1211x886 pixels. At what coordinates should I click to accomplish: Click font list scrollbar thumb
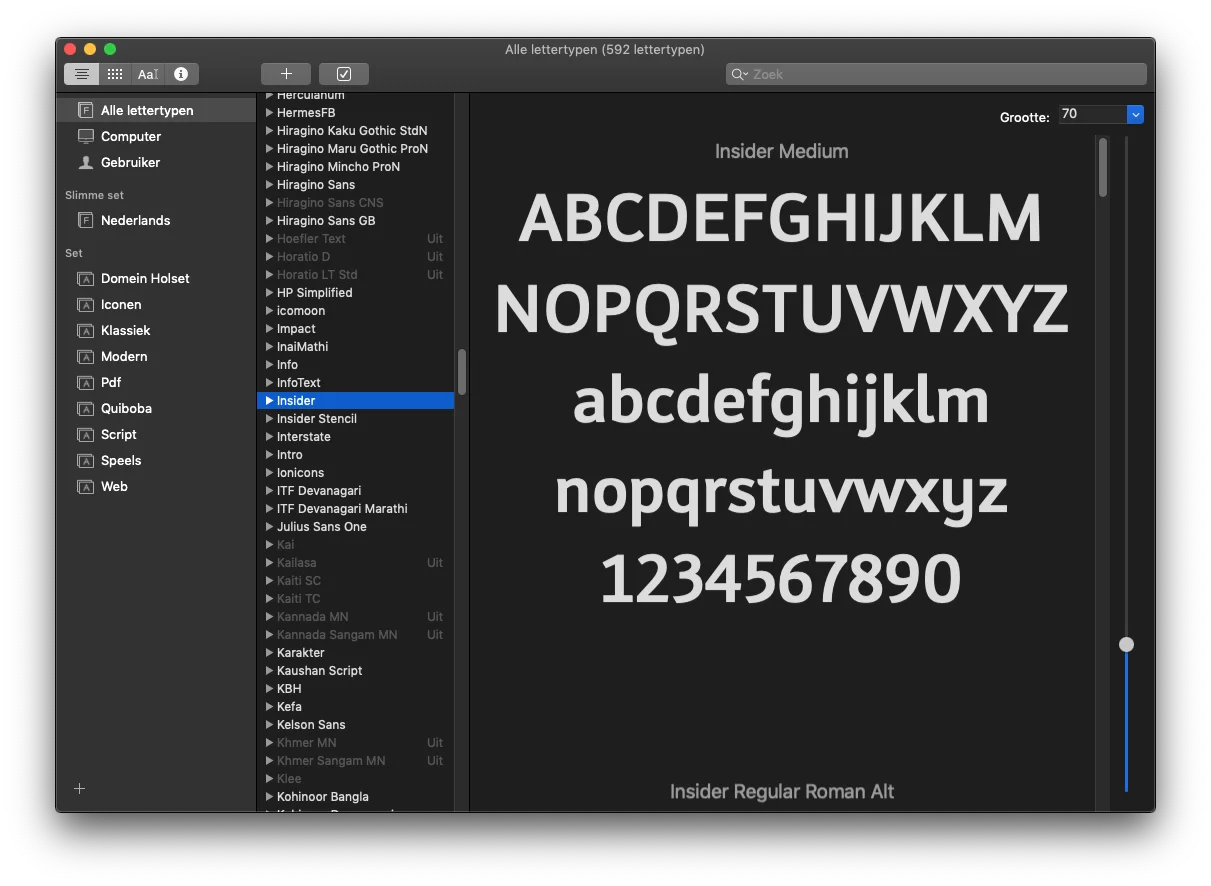point(462,371)
